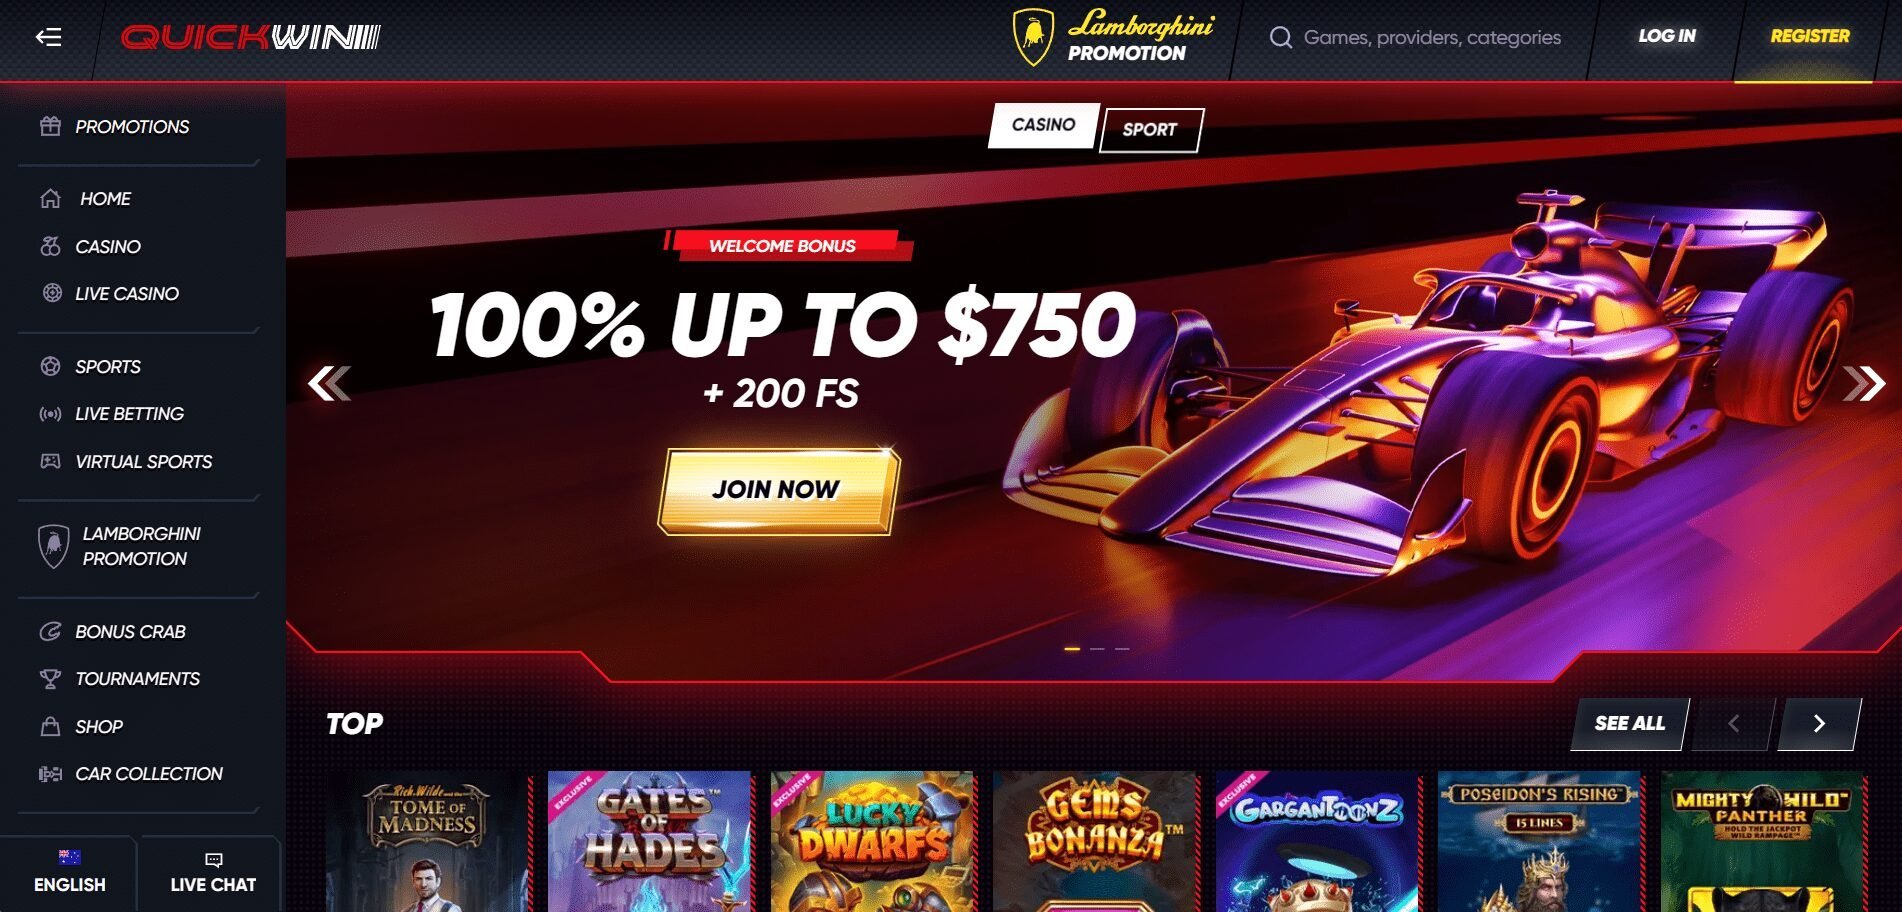This screenshot has height=912, width=1902.
Task: Open Live Chat with the chat bubble icon
Action: (x=213, y=860)
